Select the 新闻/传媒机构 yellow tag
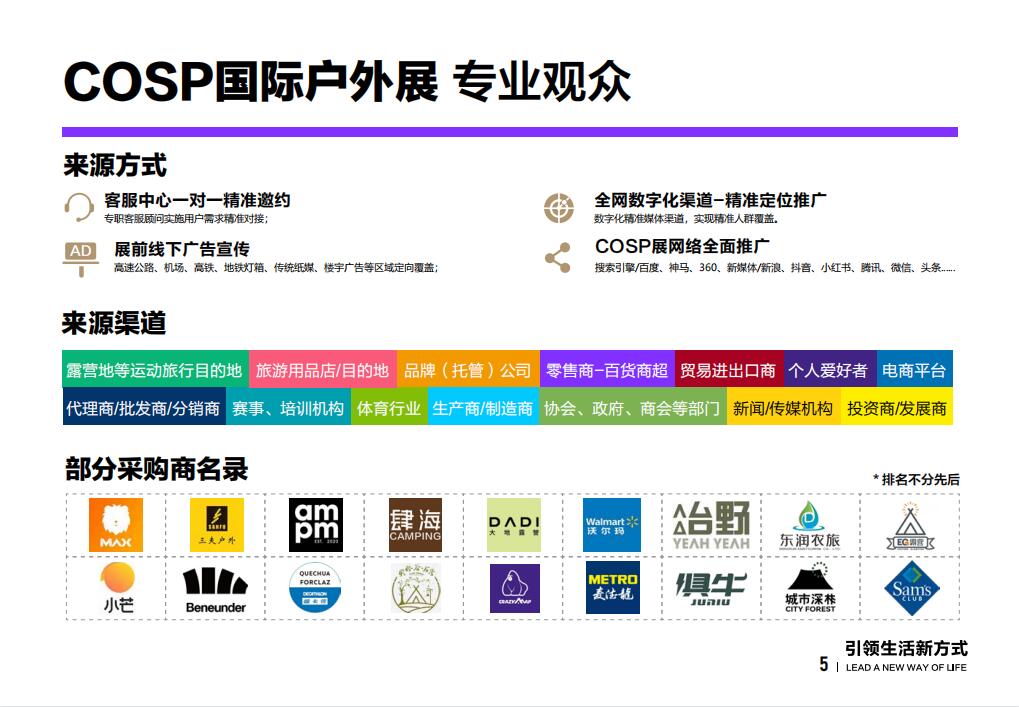Screen dimensions: 1019x707 click(x=782, y=408)
